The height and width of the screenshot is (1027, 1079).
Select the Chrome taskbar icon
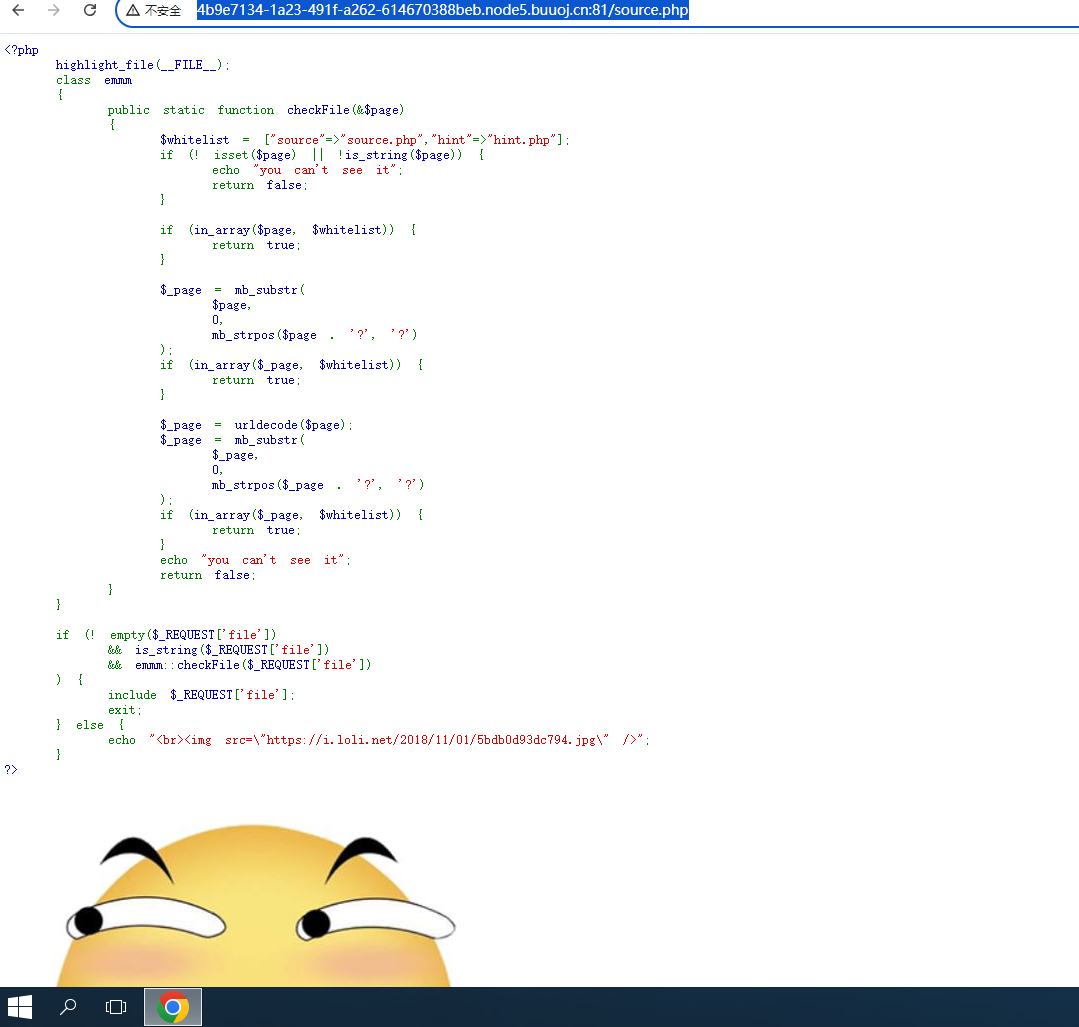173,1007
